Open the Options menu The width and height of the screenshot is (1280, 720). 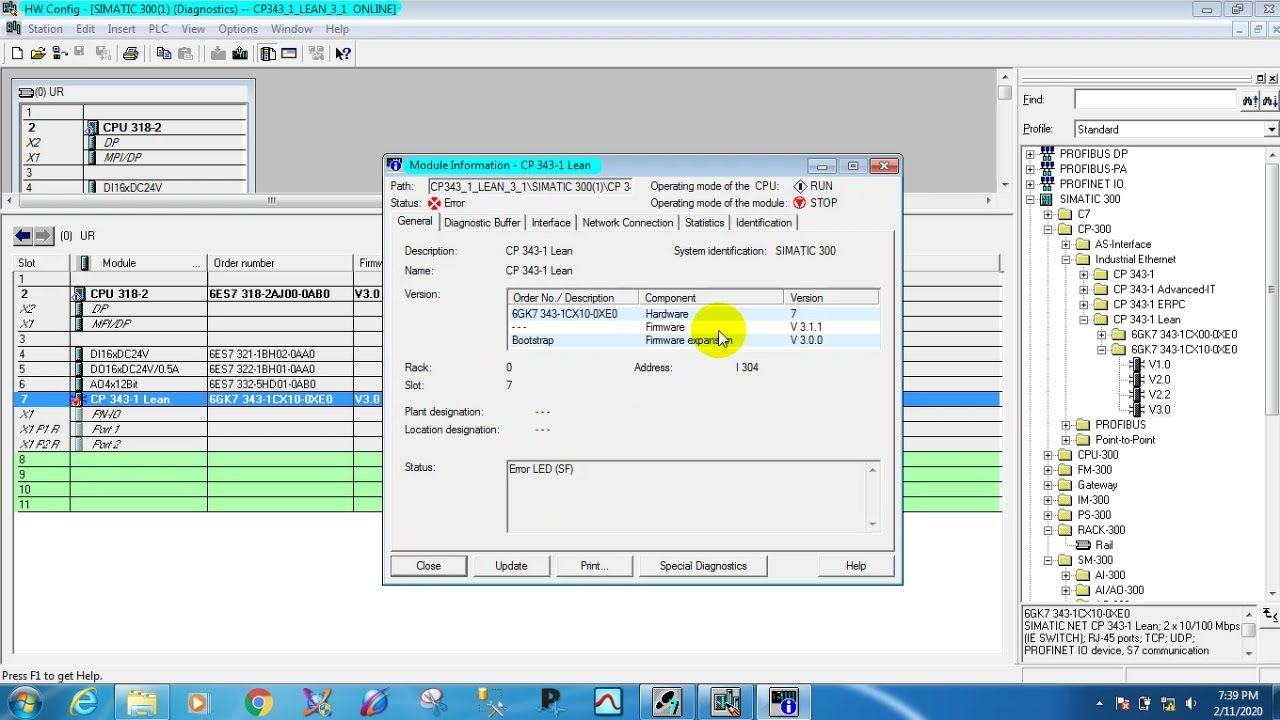click(x=238, y=29)
